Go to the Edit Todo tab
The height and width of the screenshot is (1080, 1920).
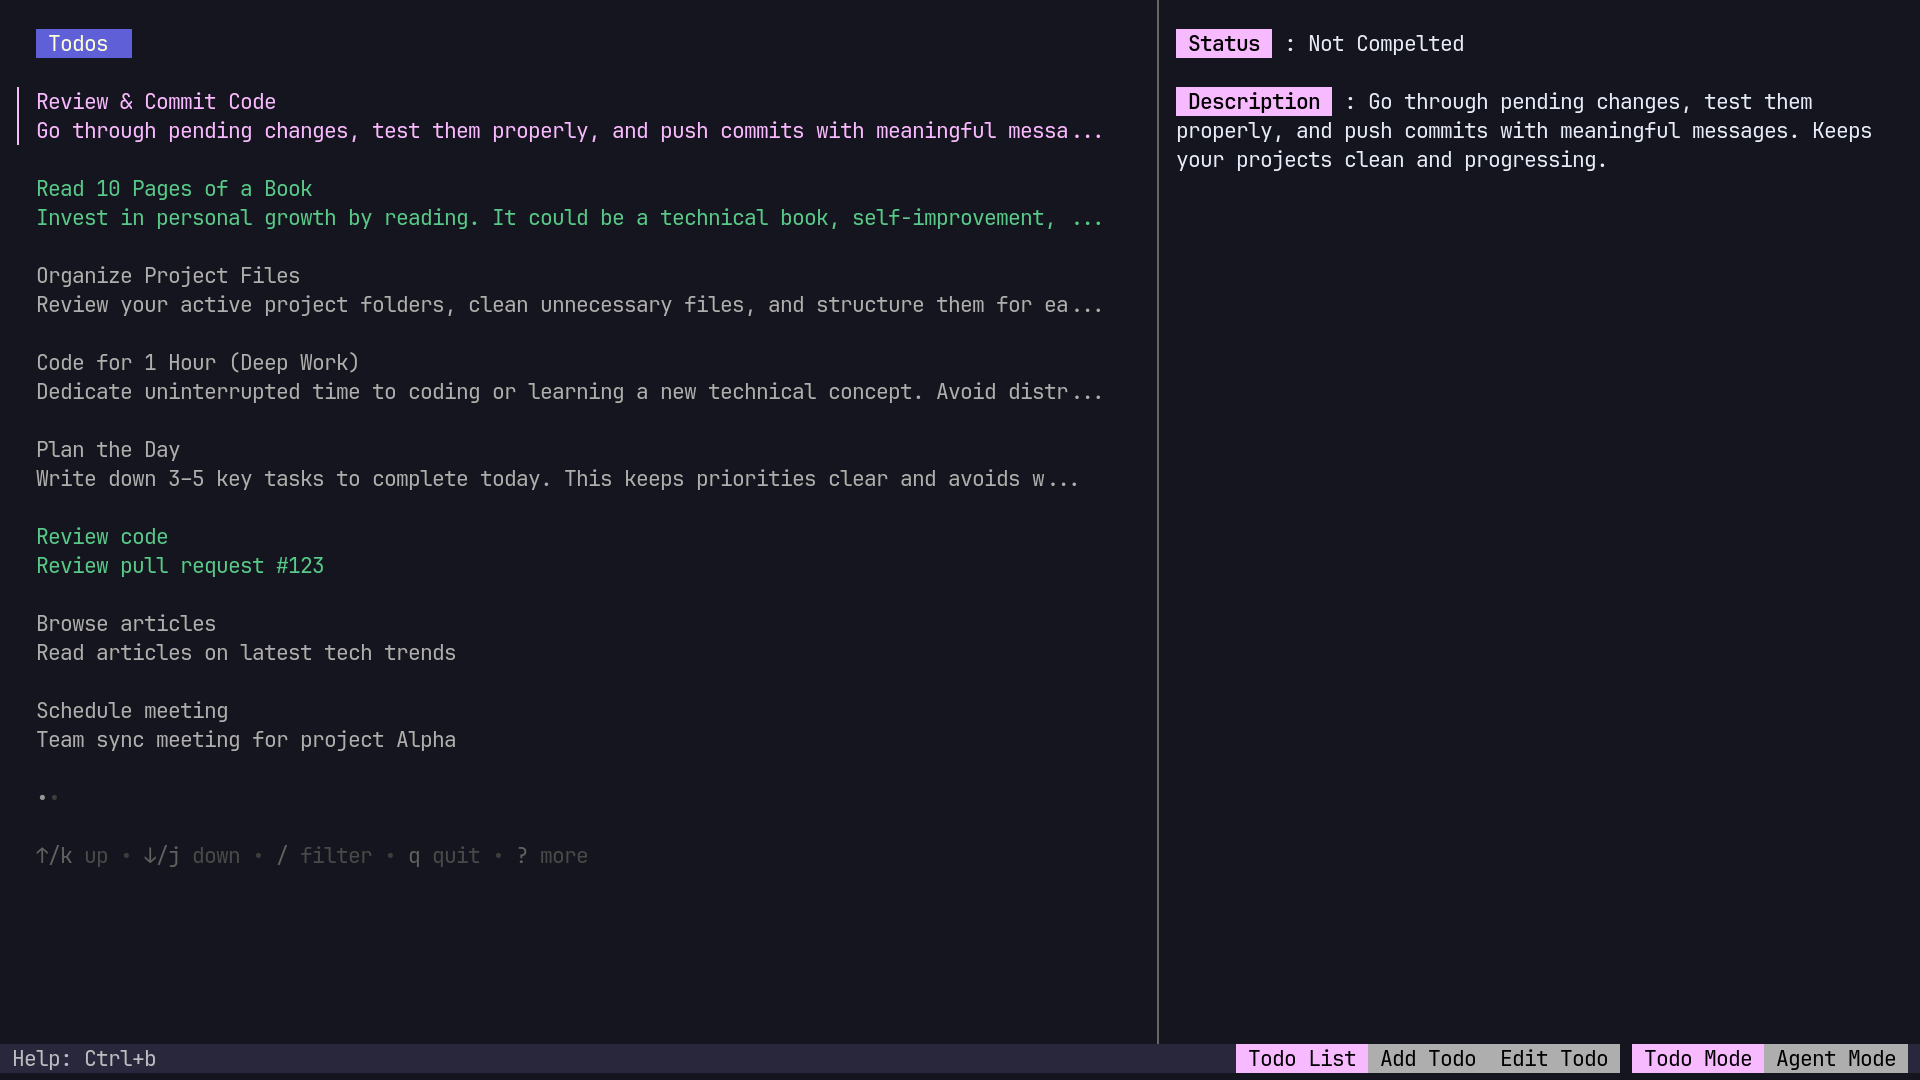(1553, 1059)
